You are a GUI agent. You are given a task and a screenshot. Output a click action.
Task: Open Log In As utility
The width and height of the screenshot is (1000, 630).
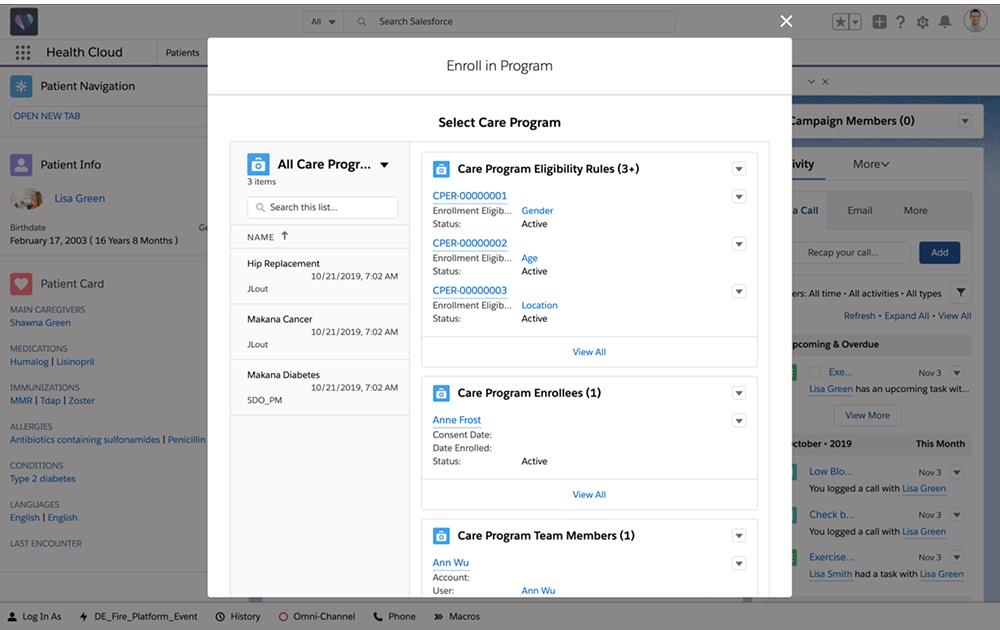[34, 617]
